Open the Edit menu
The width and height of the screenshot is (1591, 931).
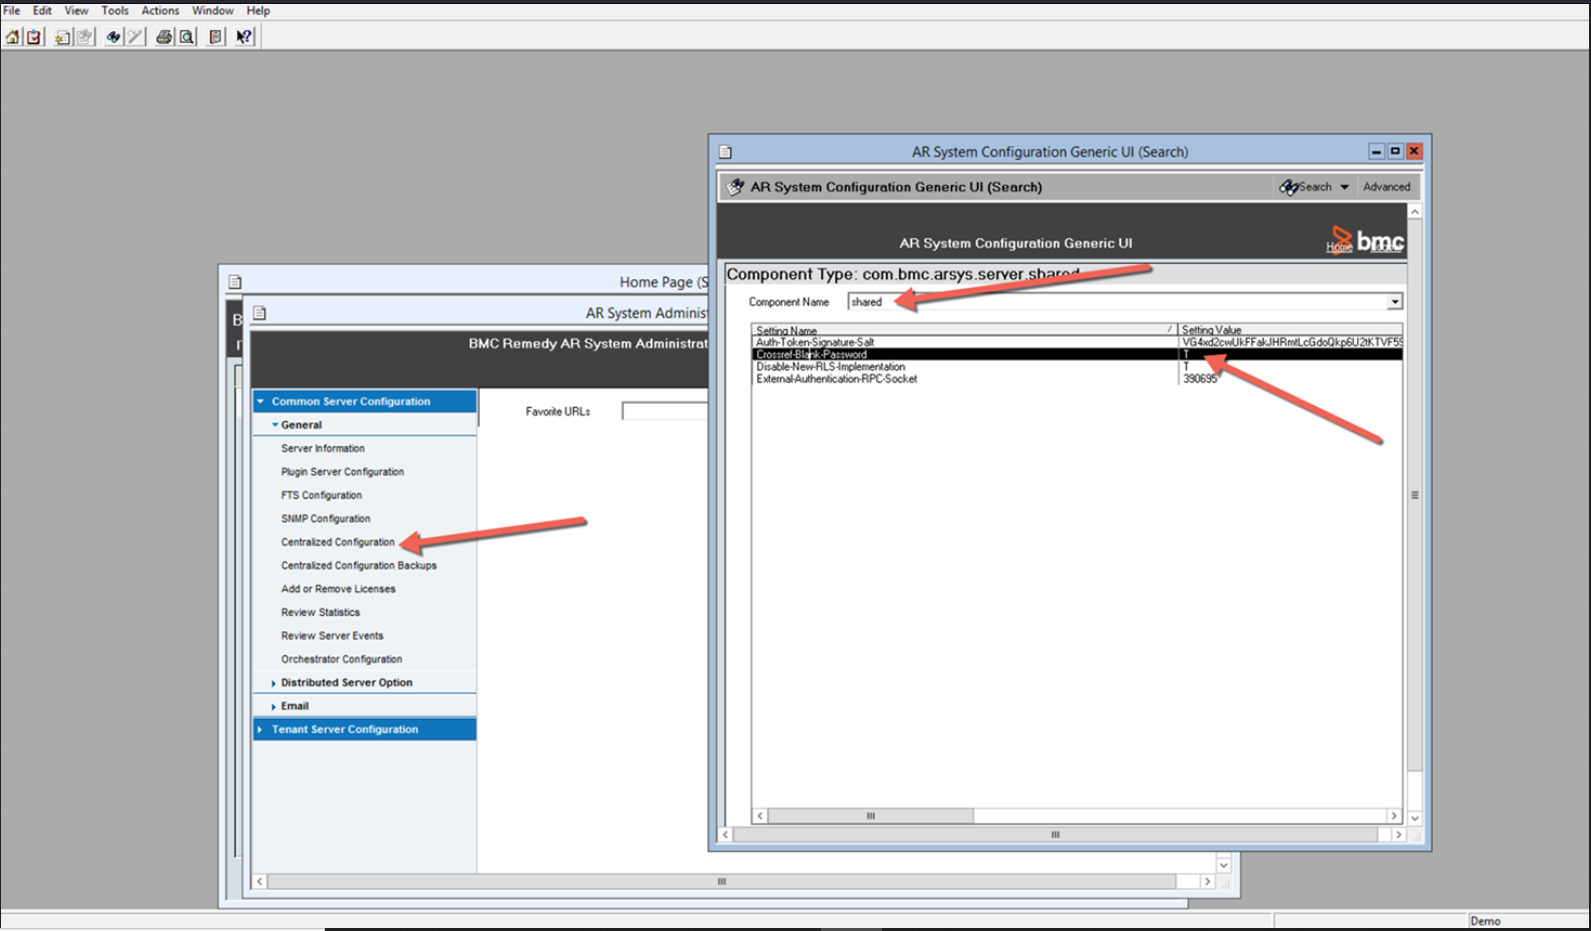42,10
